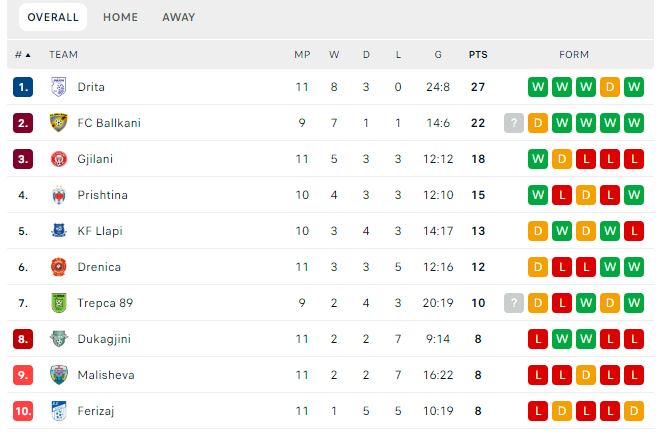Screen dimensions: 663x435
Task: Select the OVERALL standings tab
Action: [x=53, y=17]
